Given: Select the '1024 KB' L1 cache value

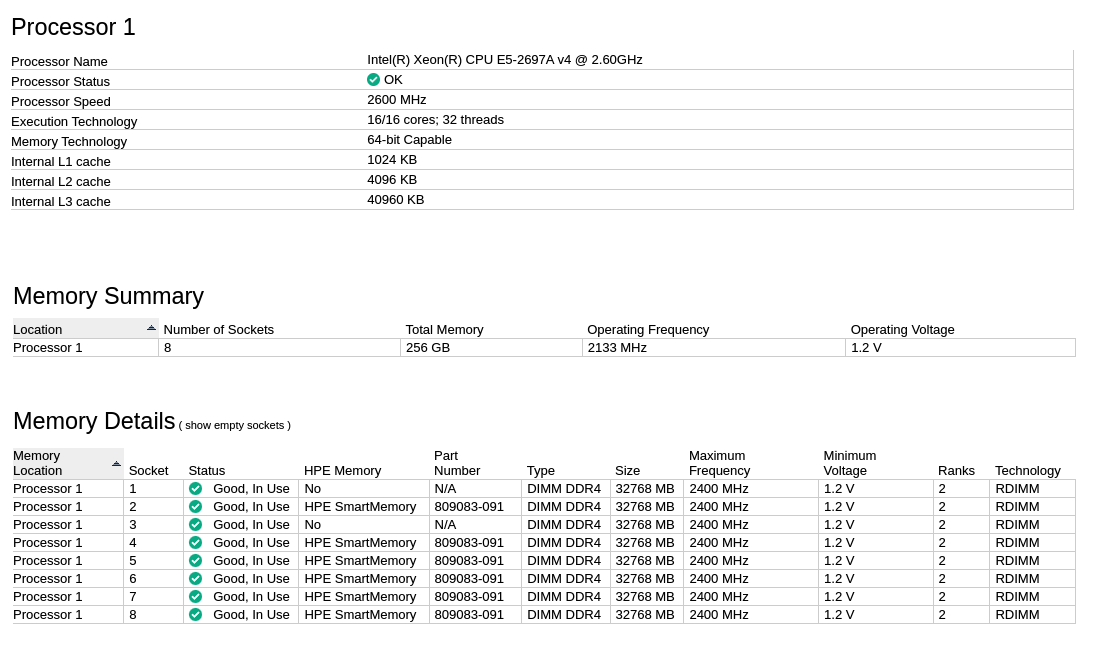Looking at the screenshot, I should click(x=392, y=160).
